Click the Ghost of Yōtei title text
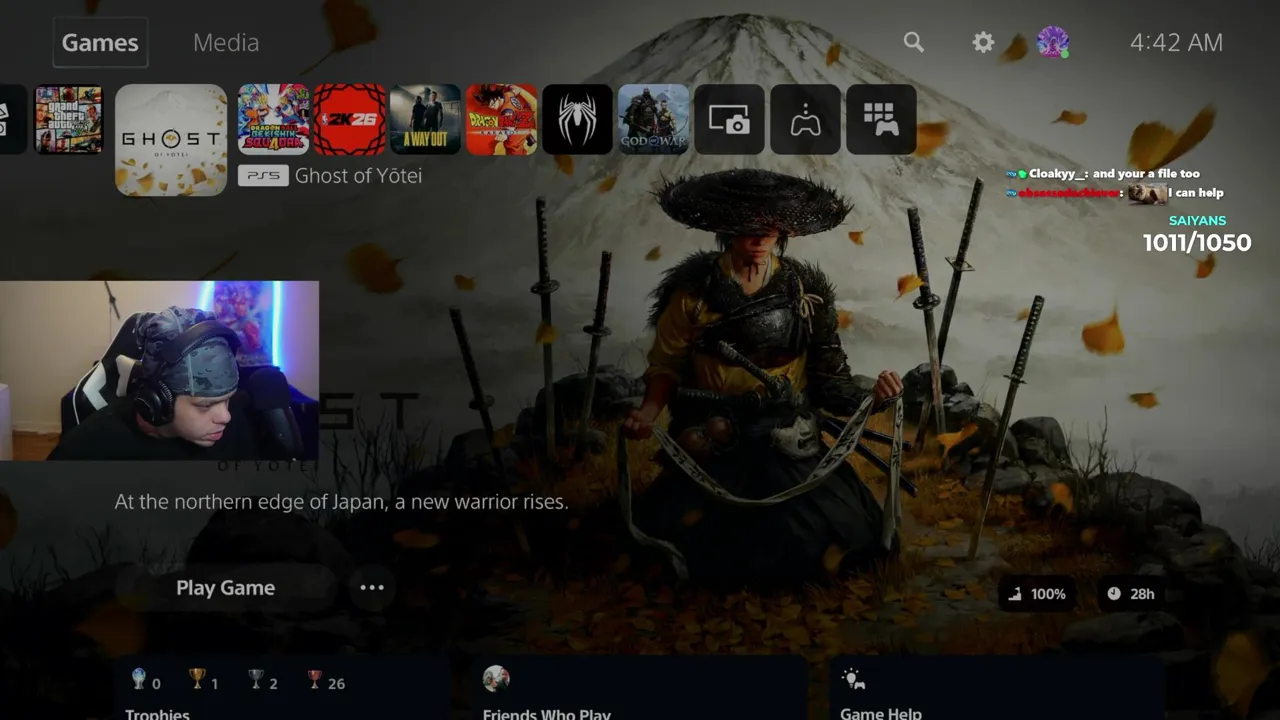Image resolution: width=1280 pixels, height=720 pixels. (358, 176)
